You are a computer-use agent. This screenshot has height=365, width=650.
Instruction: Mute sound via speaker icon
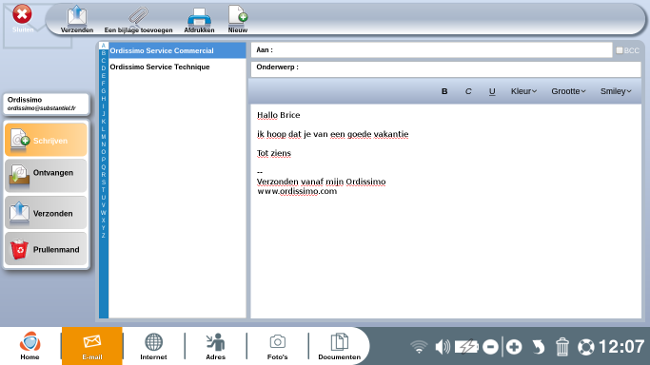coord(442,347)
